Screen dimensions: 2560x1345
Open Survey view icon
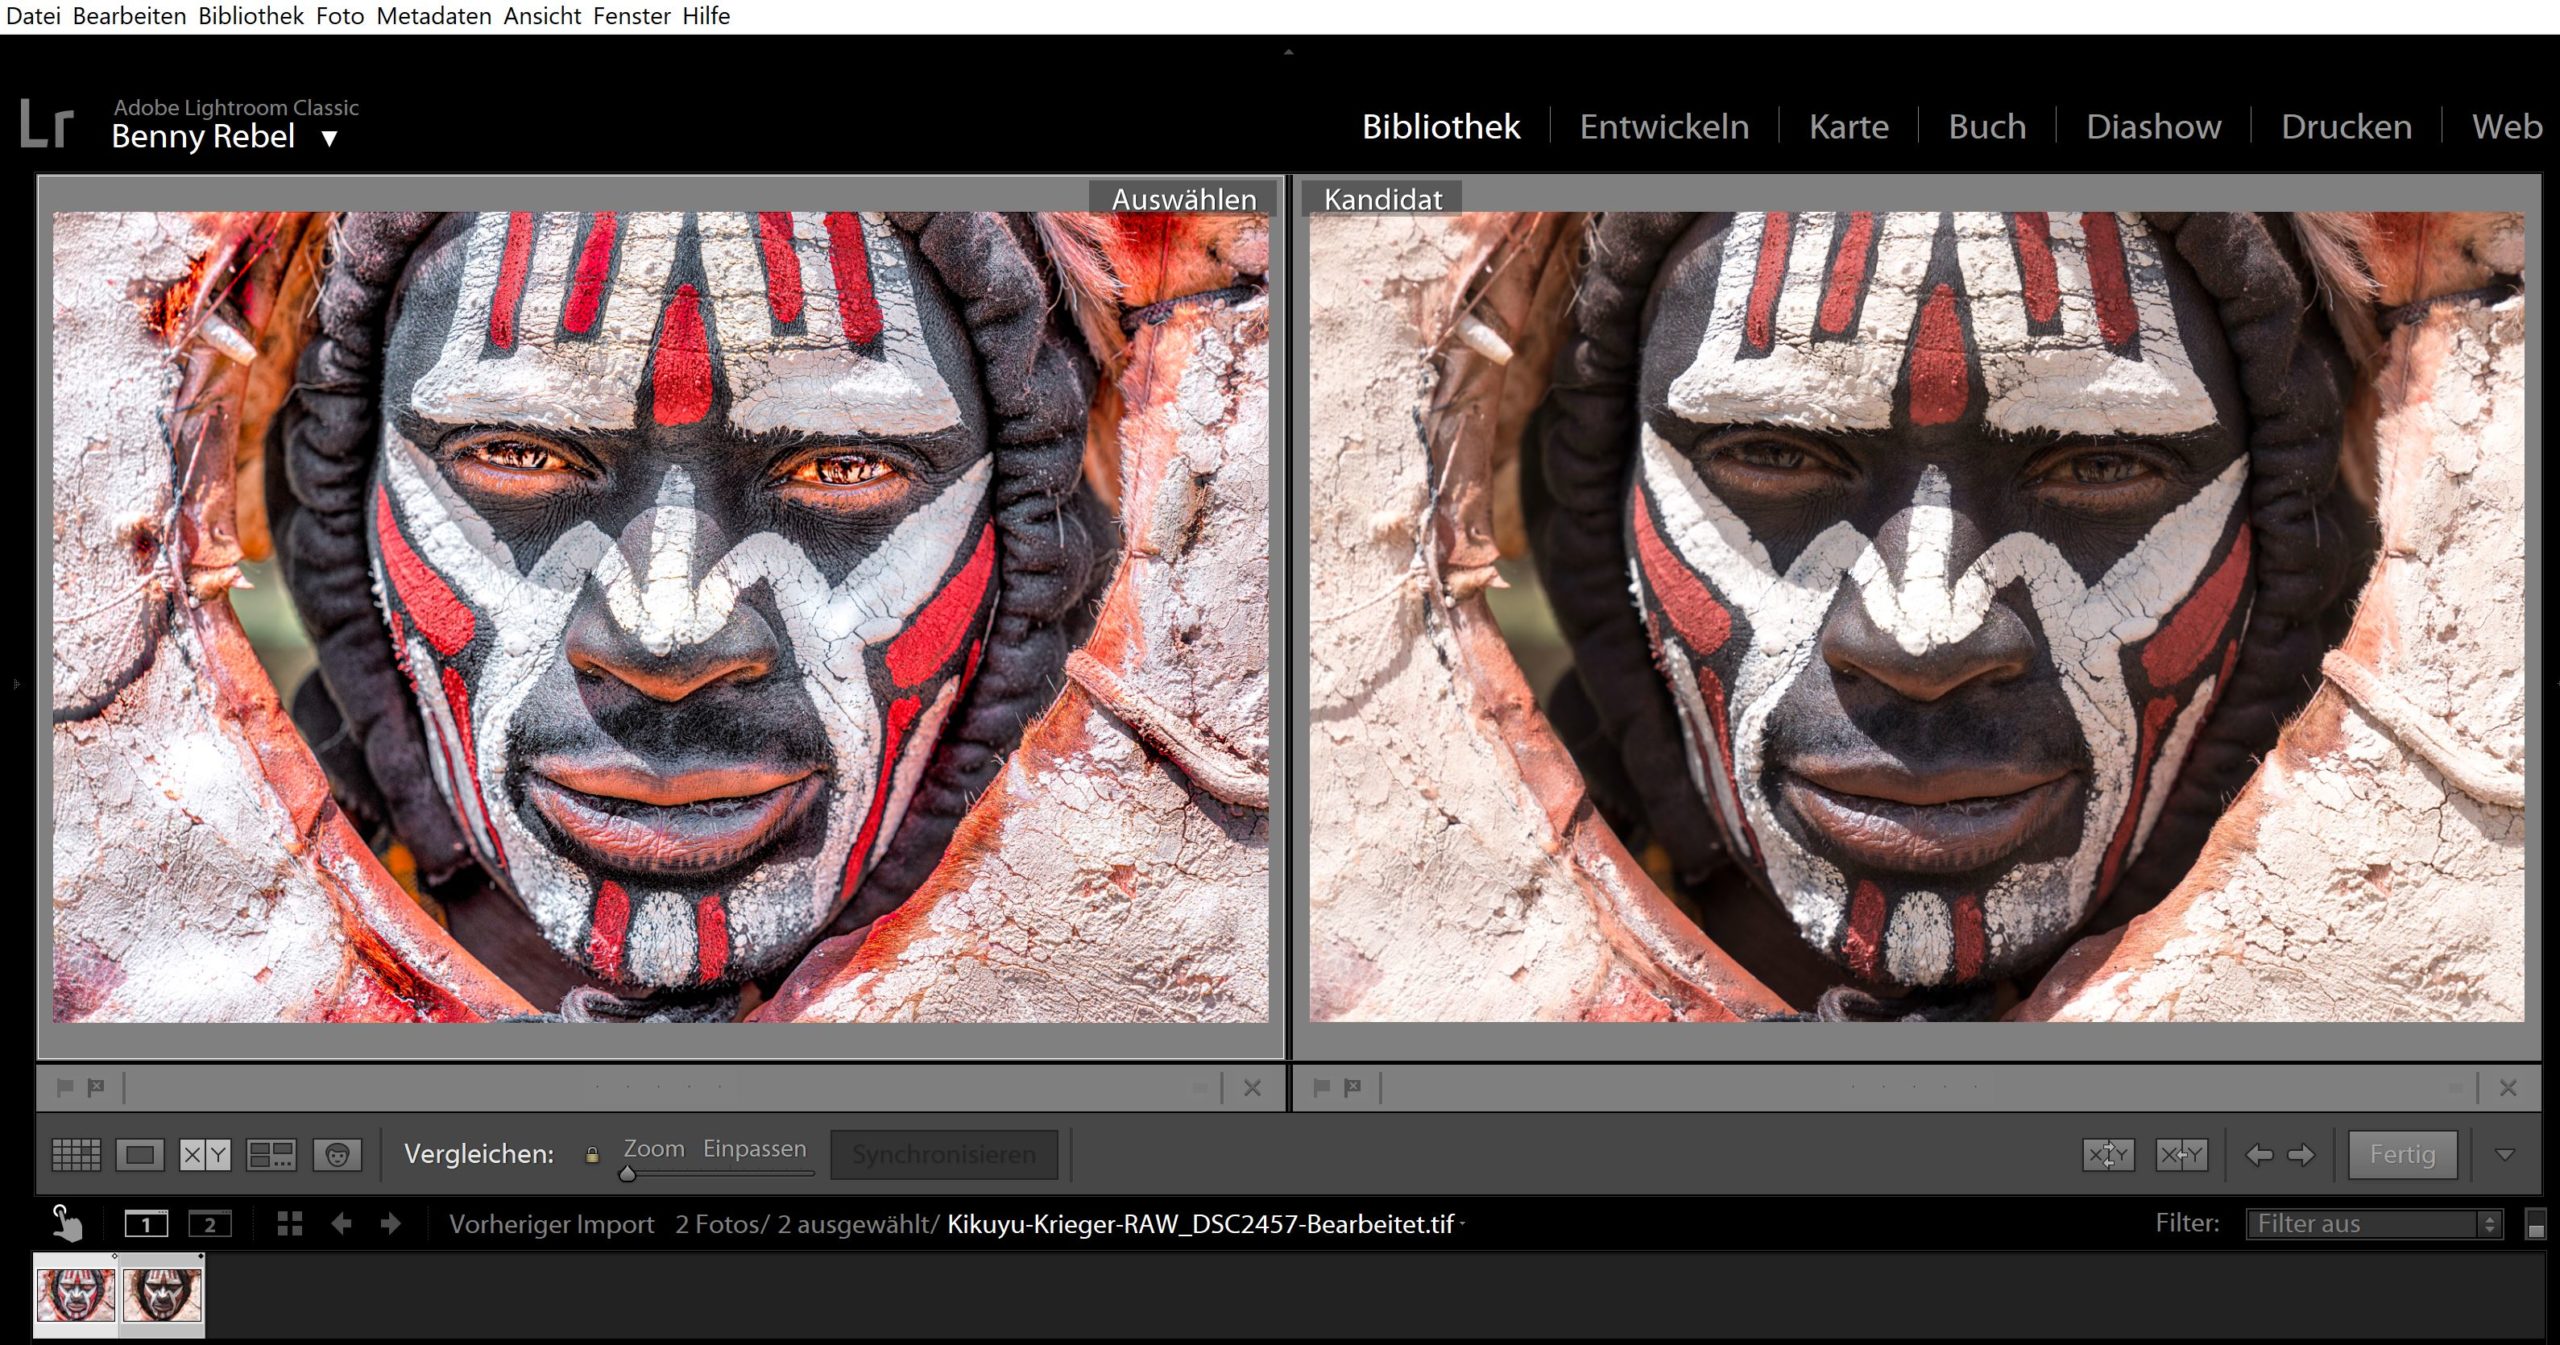(271, 1155)
